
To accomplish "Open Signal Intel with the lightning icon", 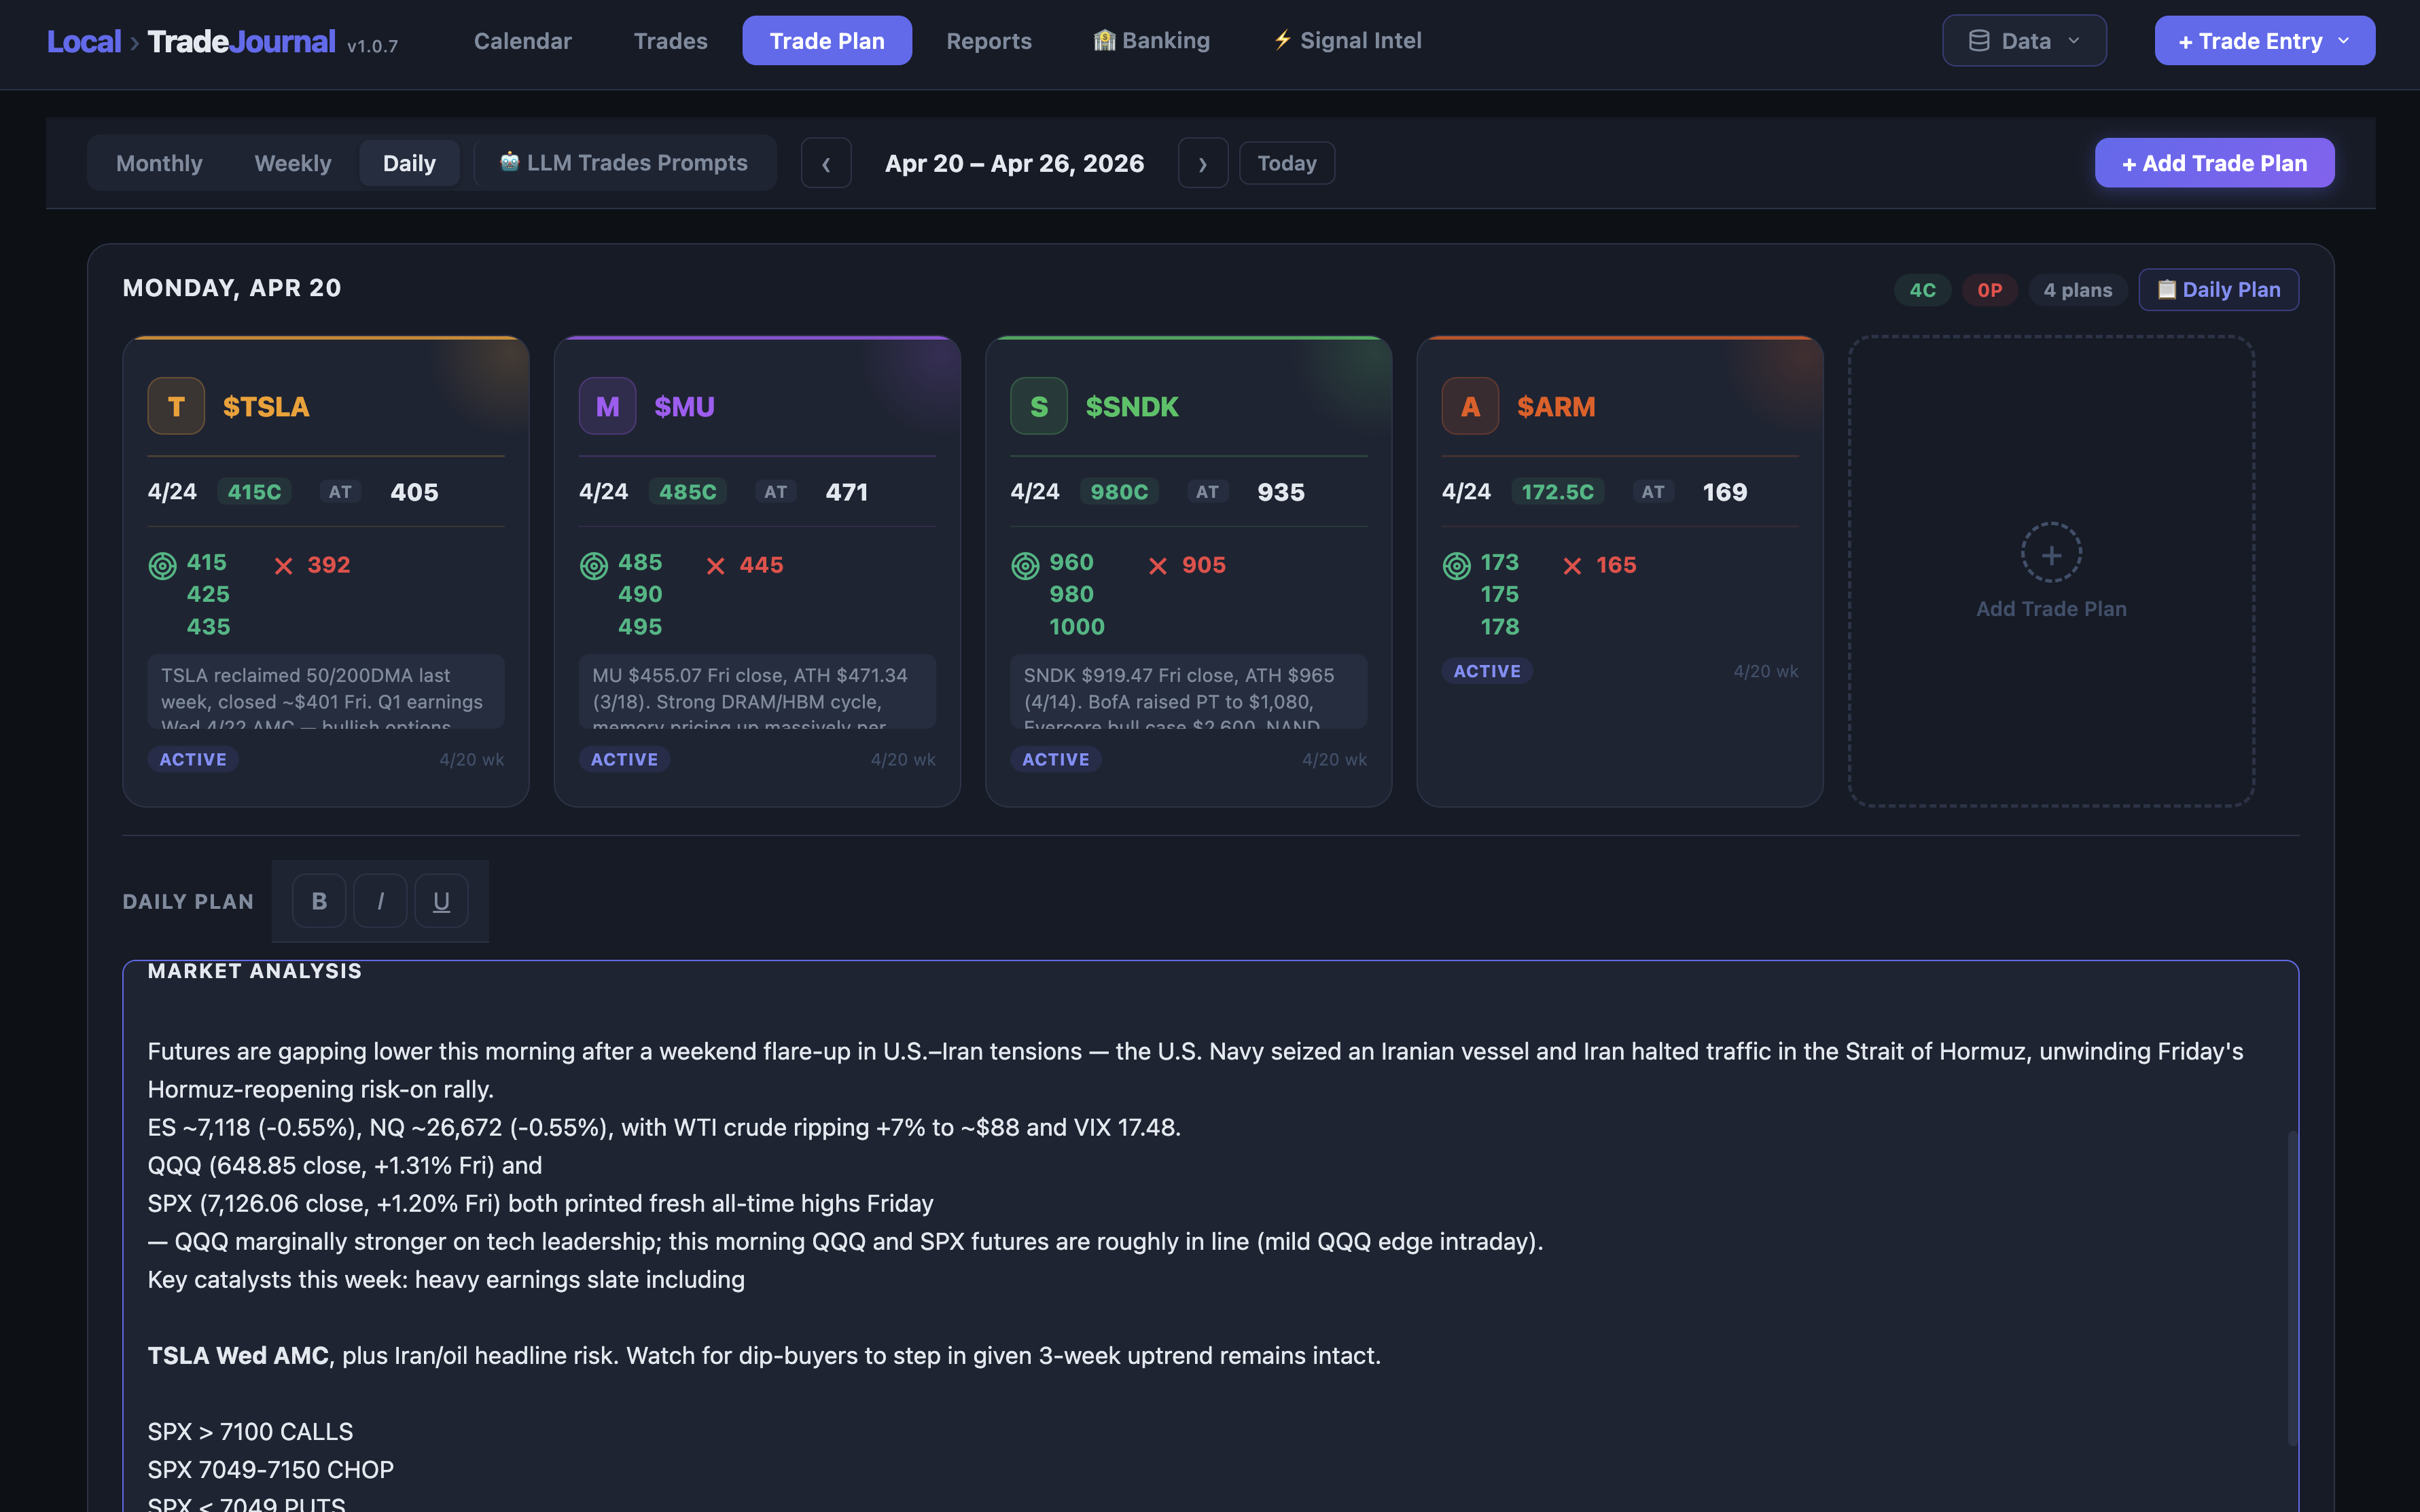I will click(1346, 40).
